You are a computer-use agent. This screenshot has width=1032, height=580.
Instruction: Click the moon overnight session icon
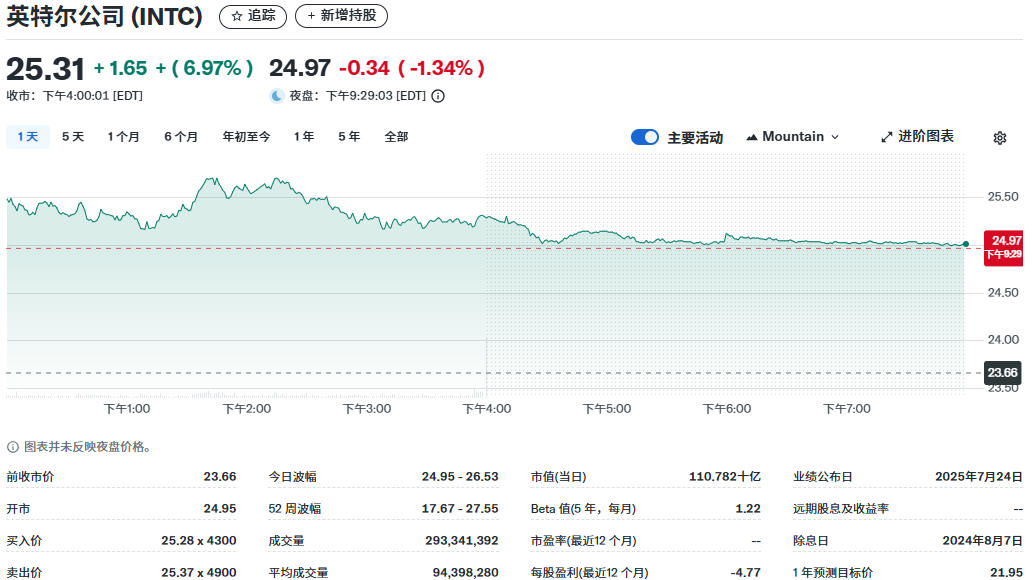click(276, 96)
